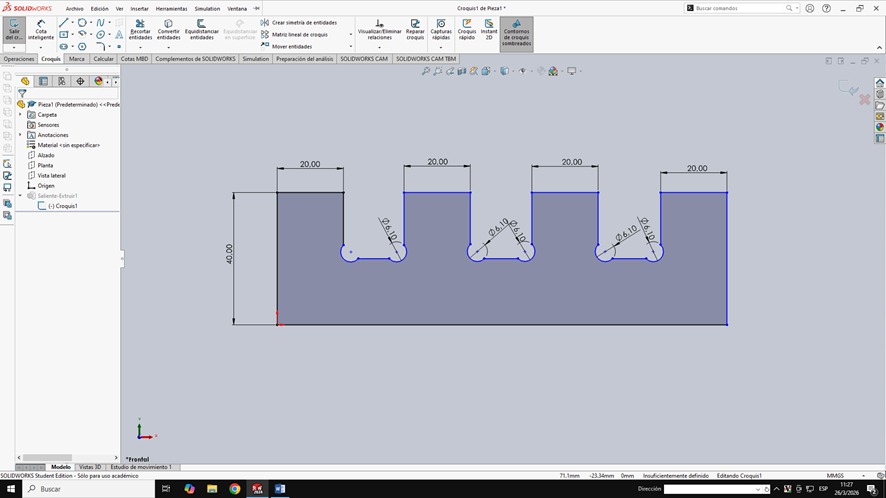
Task: Open Google Chrome from the taskbar
Action: (234, 489)
